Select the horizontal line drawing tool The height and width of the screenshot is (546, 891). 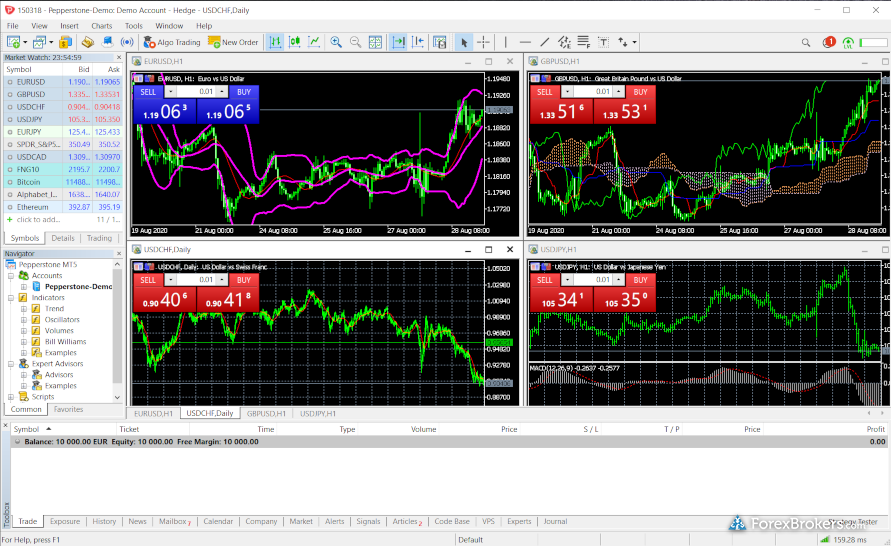[x=525, y=42]
